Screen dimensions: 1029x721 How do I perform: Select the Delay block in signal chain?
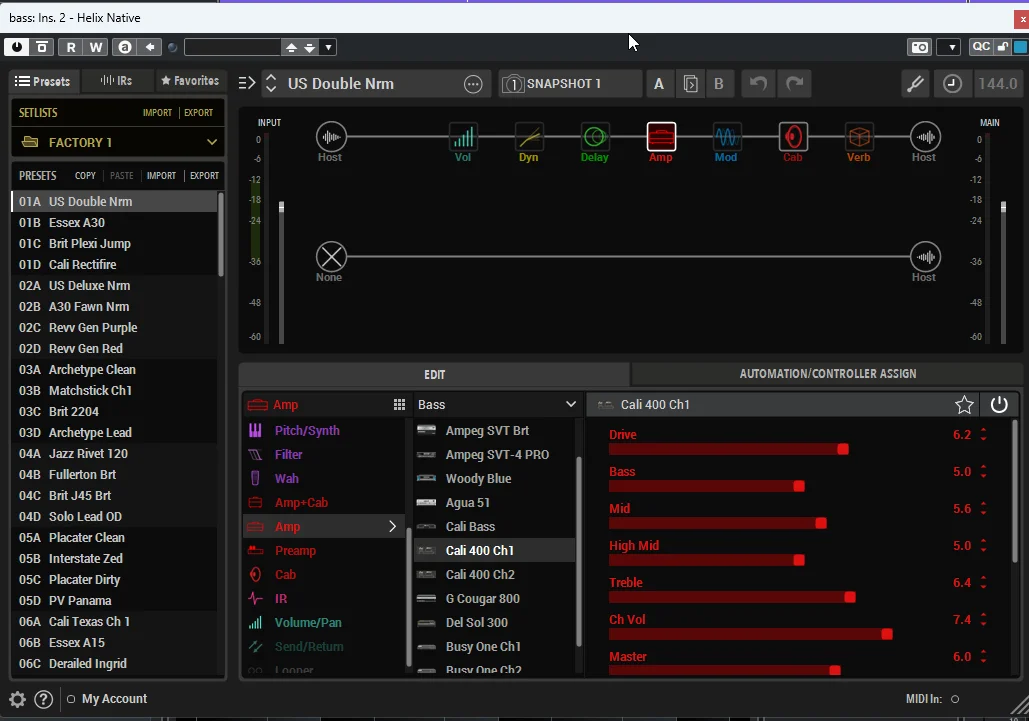coord(595,137)
